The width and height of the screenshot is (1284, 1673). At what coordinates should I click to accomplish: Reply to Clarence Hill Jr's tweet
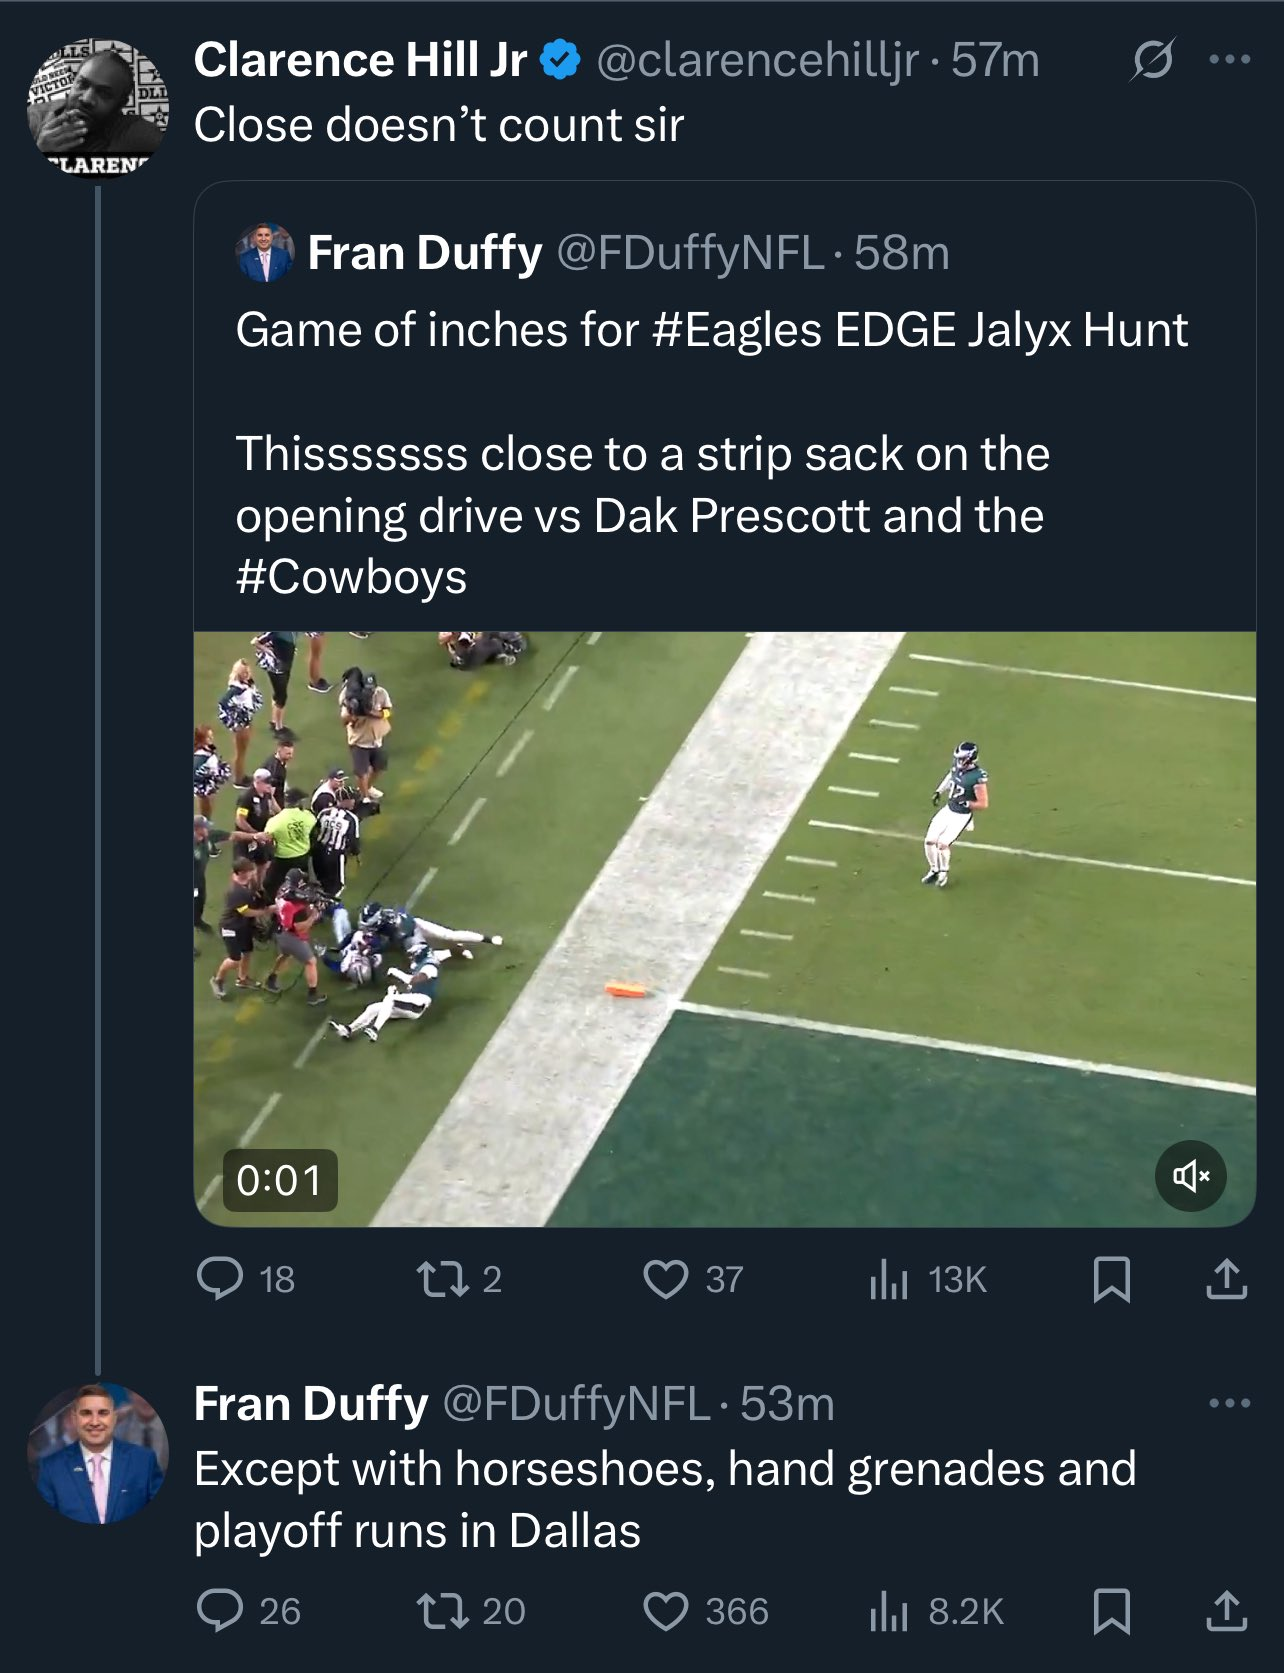(x=220, y=1279)
